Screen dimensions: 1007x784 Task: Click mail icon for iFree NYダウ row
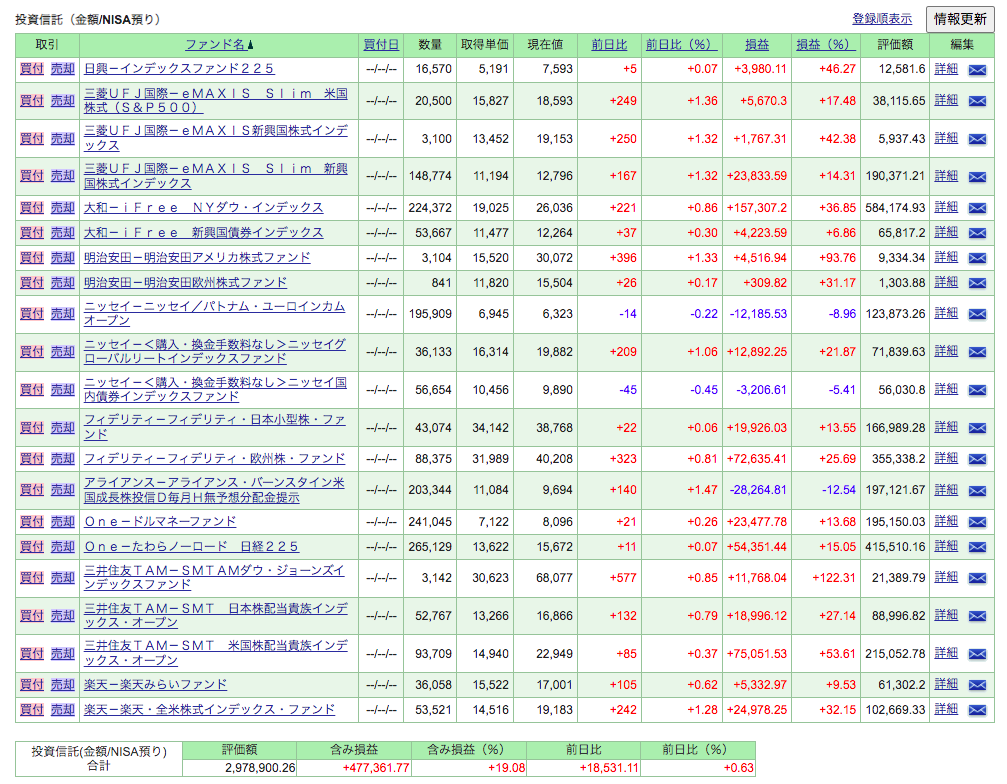coord(977,208)
